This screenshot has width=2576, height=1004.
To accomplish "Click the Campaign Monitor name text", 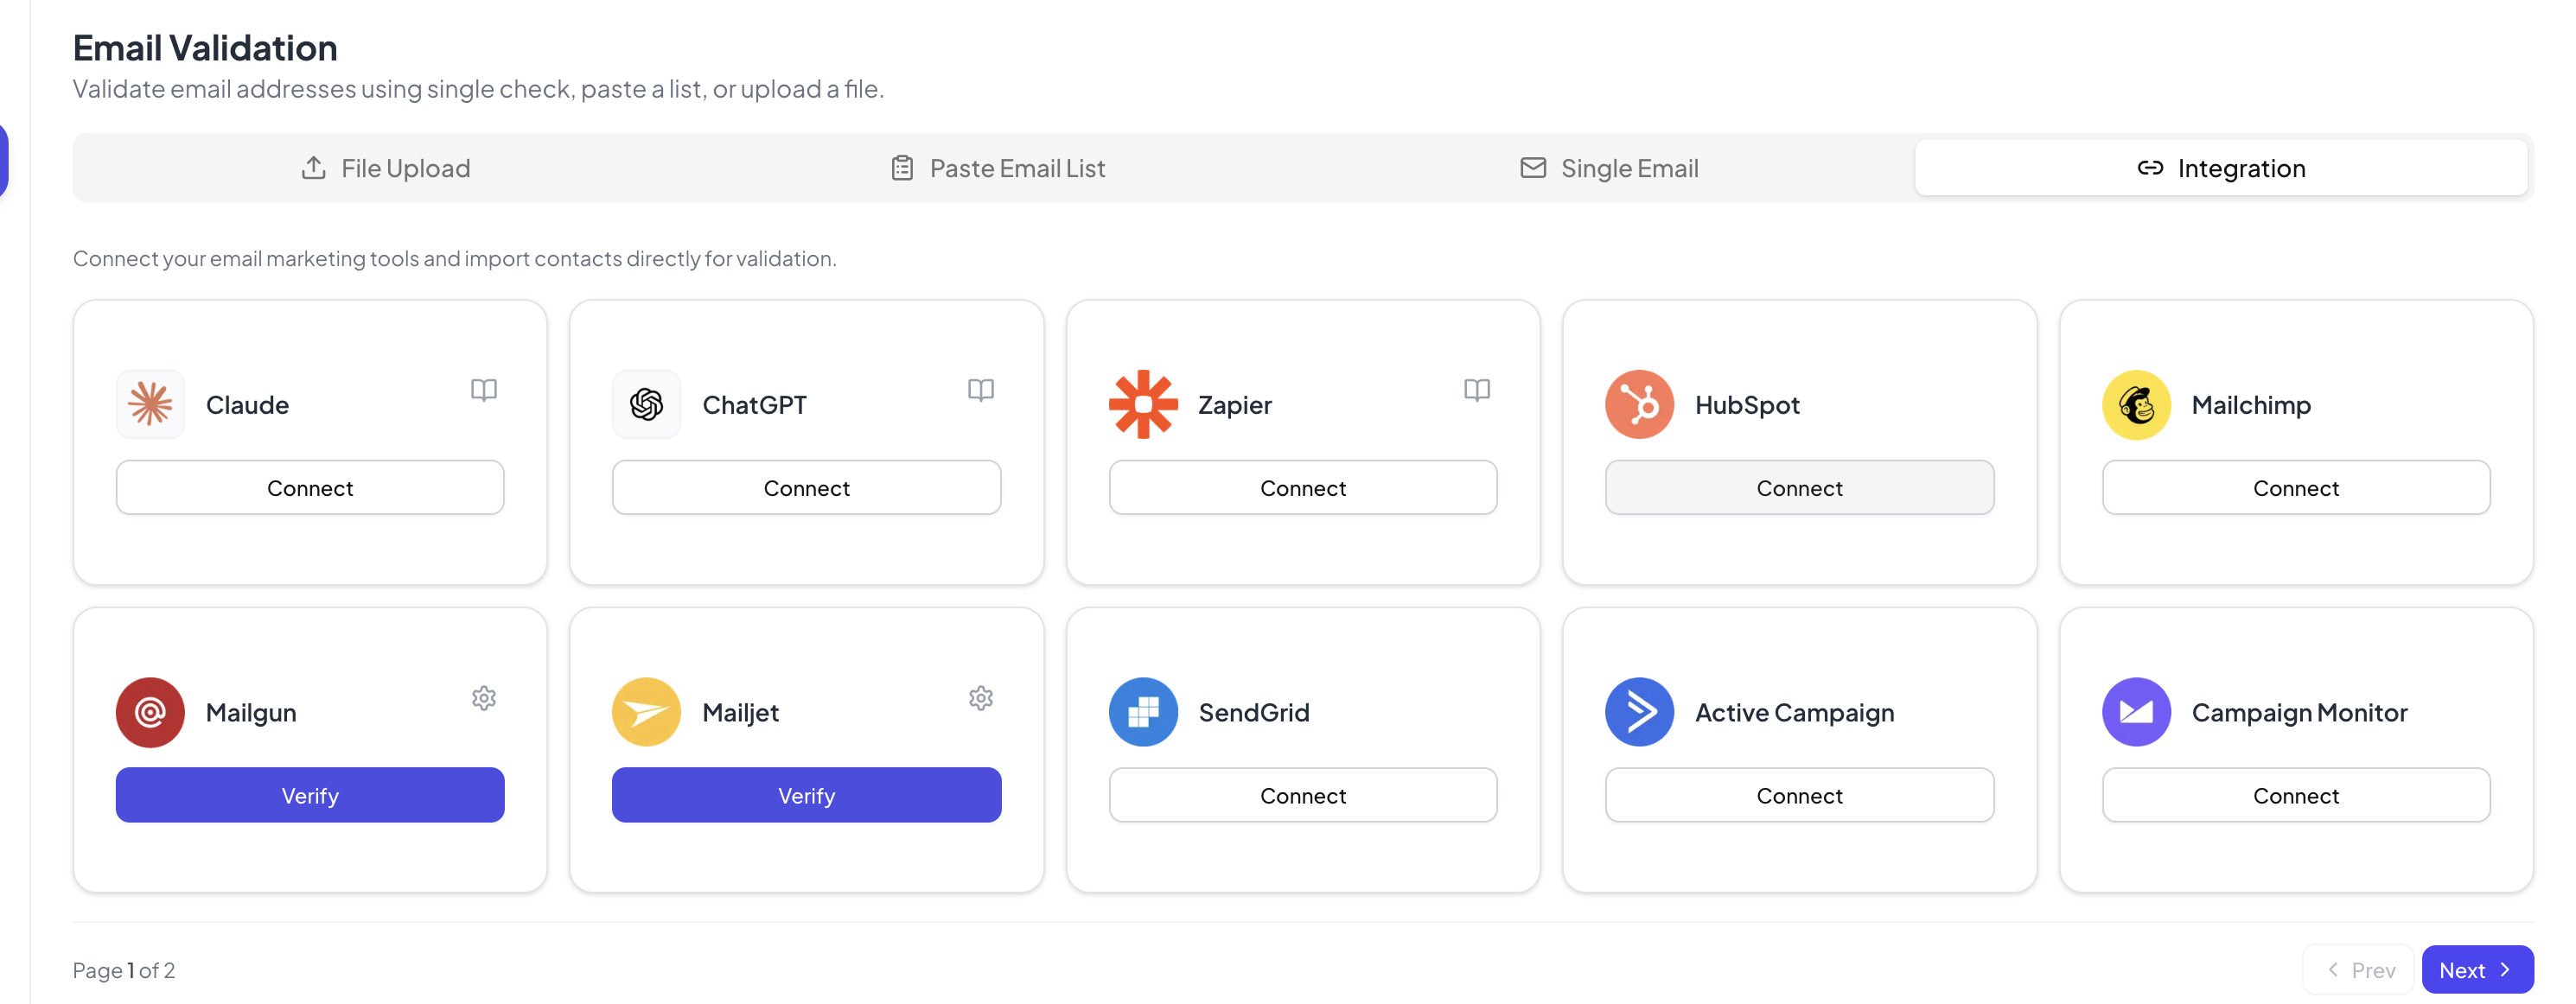I will point(2299,713).
